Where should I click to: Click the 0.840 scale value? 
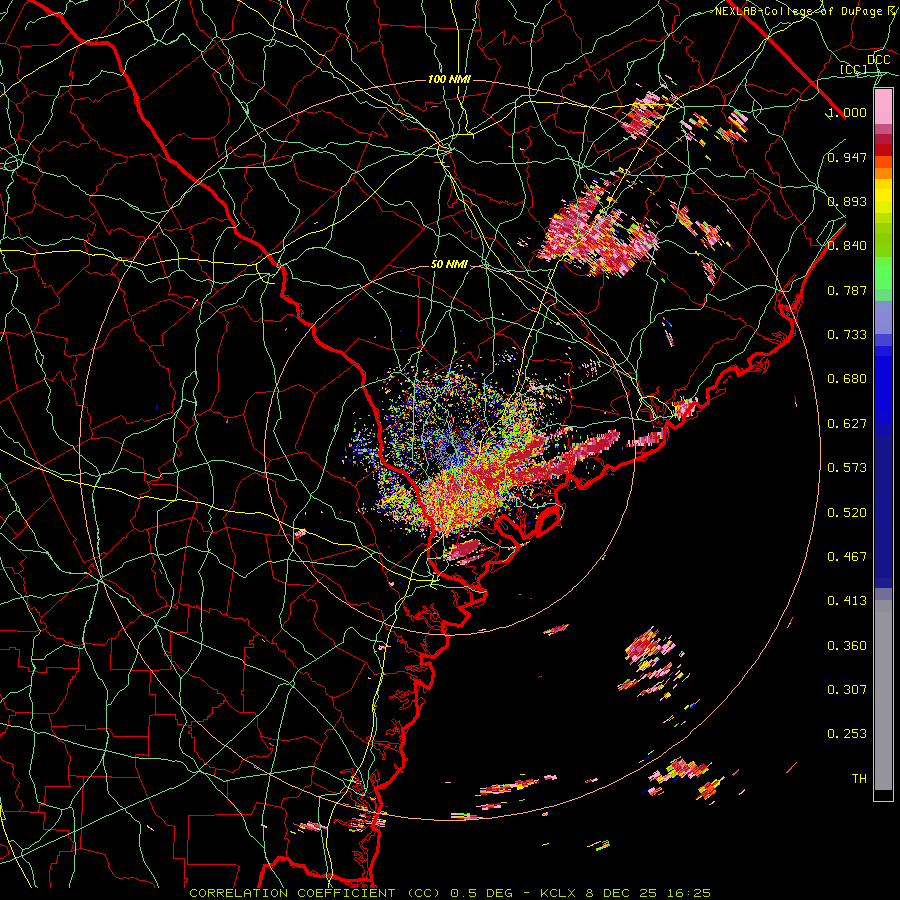[847, 246]
